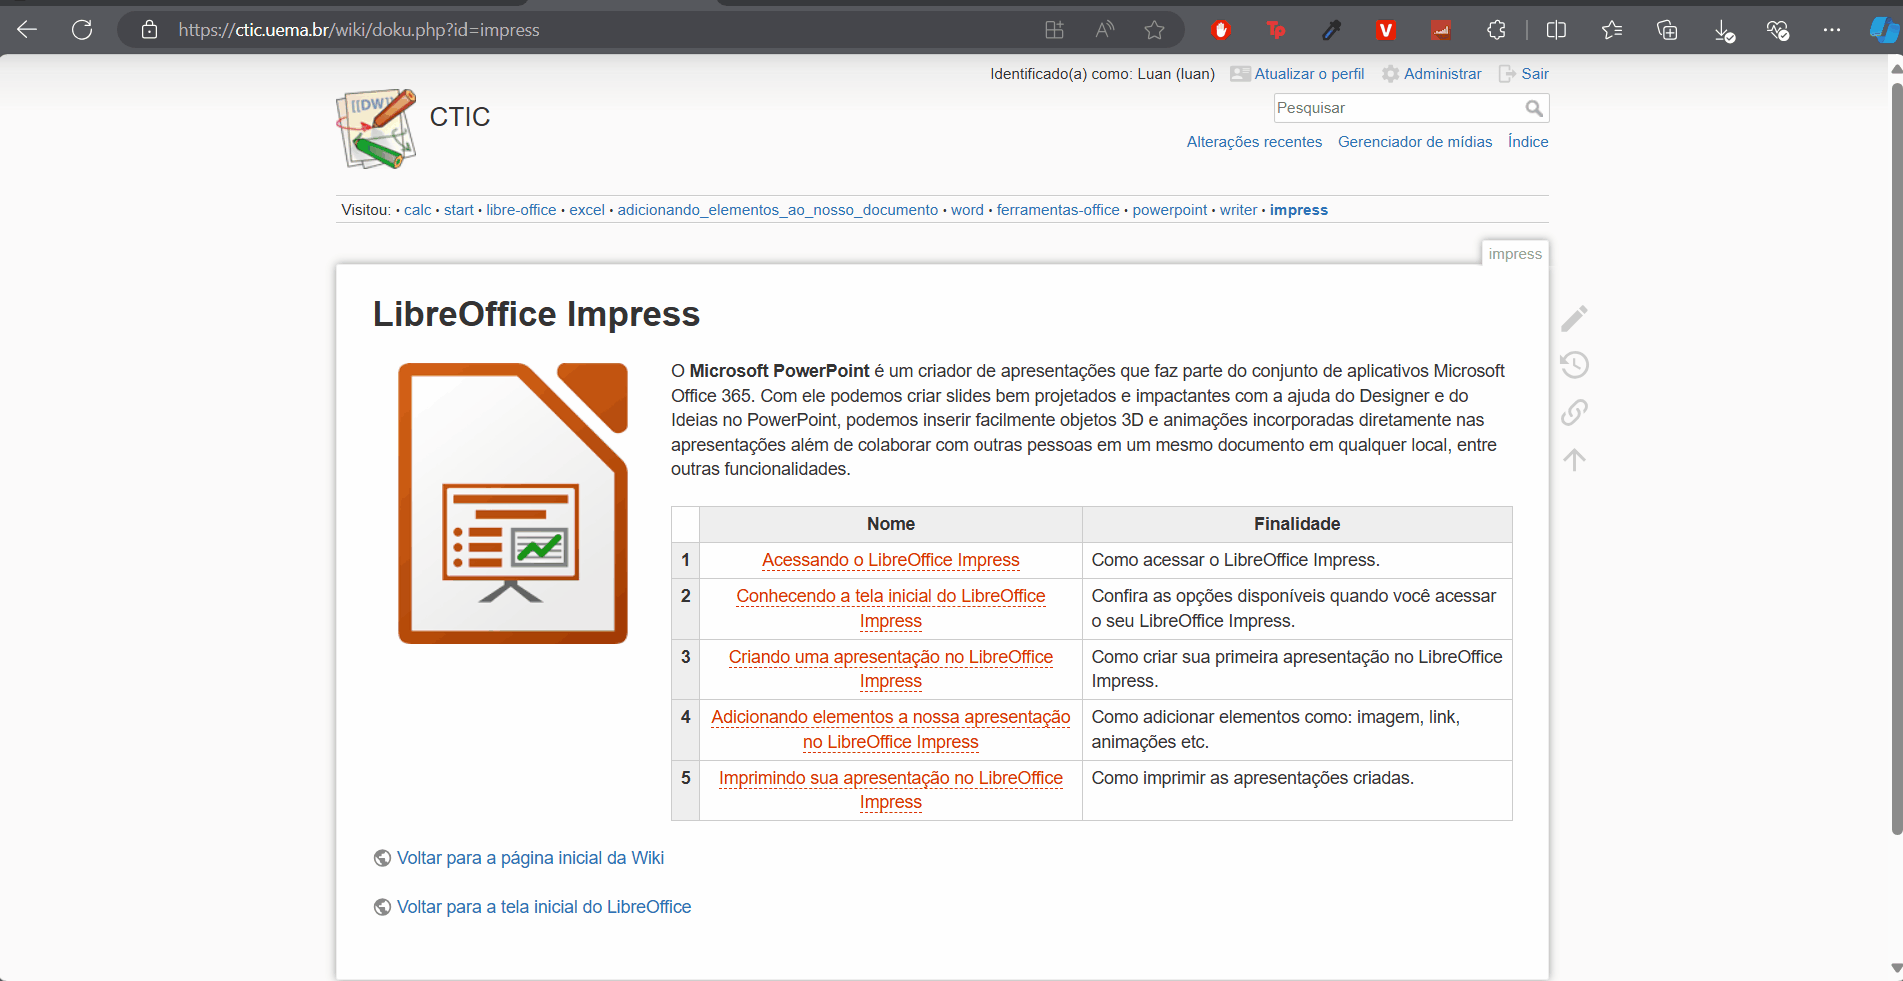Add page to favorites with star icon
The height and width of the screenshot is (981, 1903).
pyautogui.click(x=1154, y=30)
